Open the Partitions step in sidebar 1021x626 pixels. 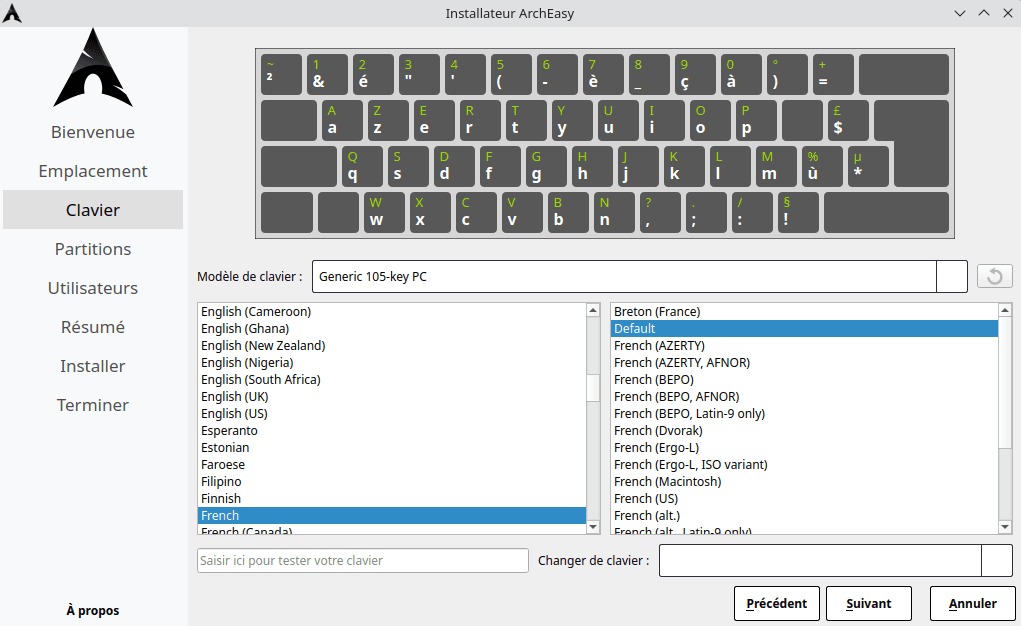click(93, 249)
